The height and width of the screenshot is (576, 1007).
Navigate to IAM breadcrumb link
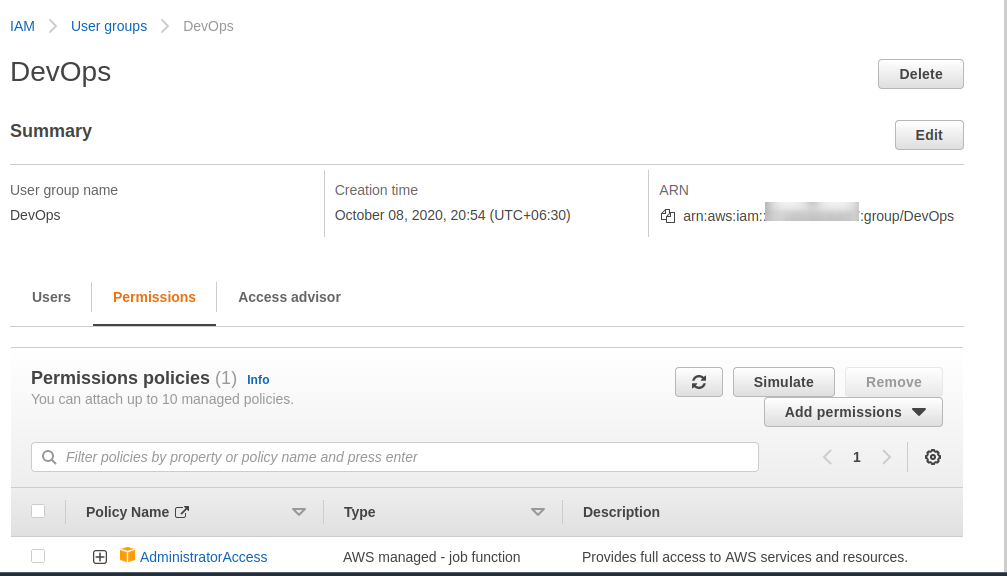pyautogui.click(x=22, y=26)
